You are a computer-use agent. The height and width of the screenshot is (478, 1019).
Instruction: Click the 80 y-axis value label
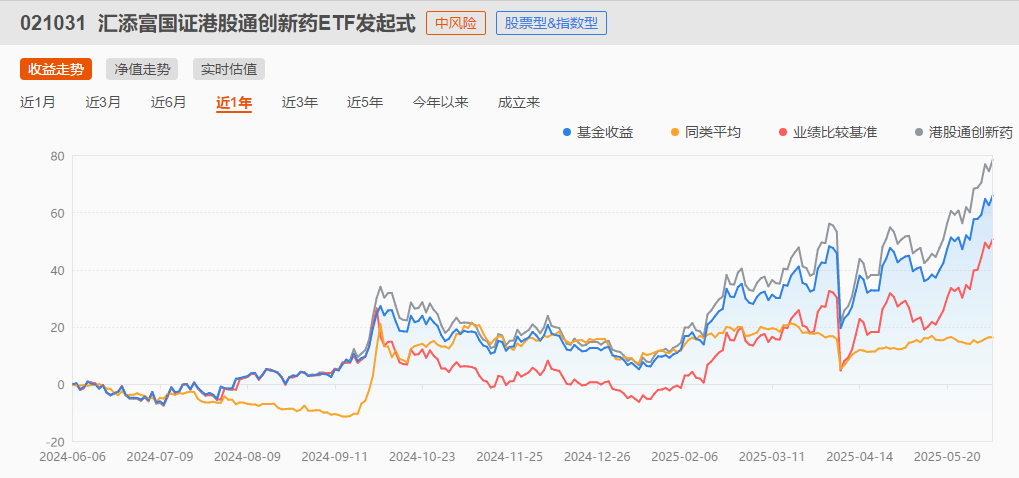[57, 156]
